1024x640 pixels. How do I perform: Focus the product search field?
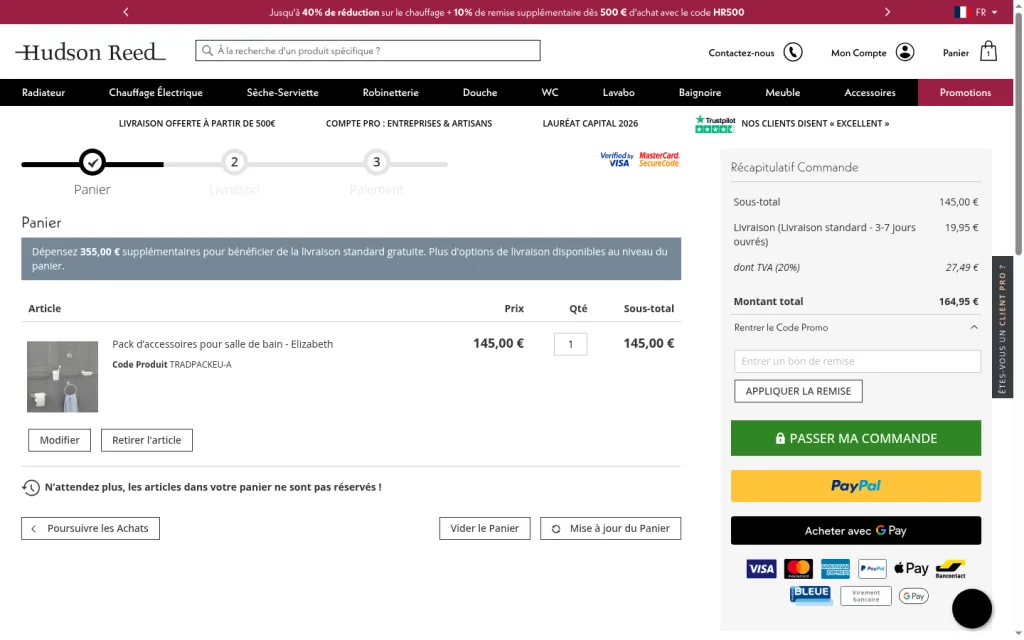[x=368, y=50]
